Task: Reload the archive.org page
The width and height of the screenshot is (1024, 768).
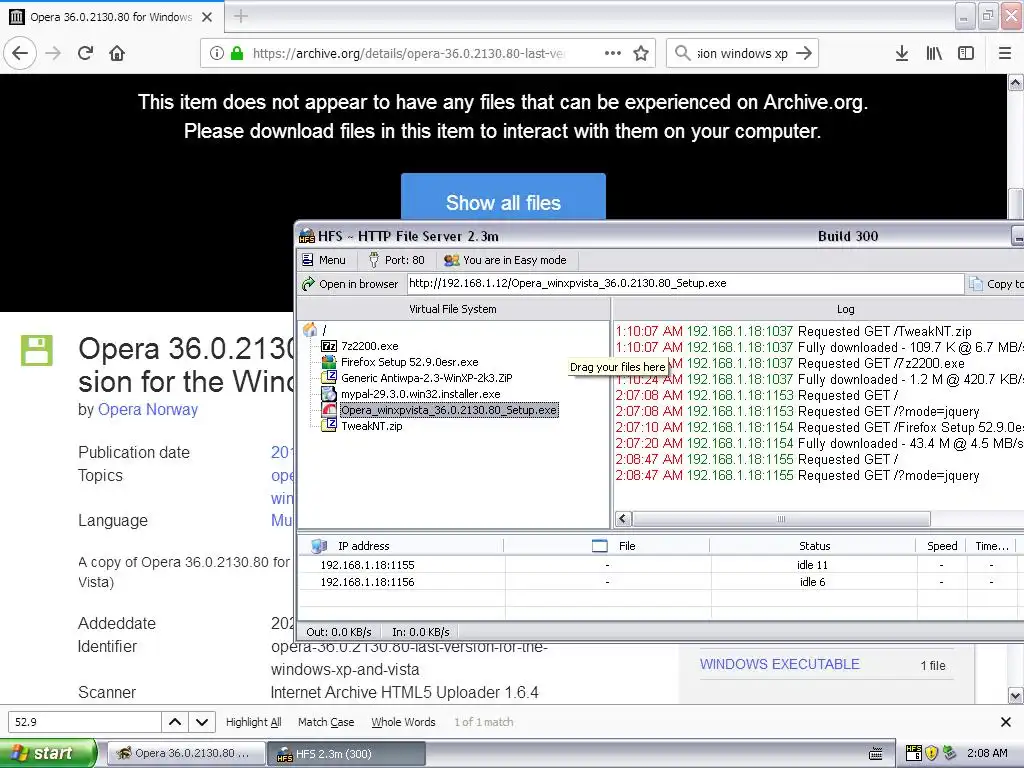Action: (x=85, y=53)
